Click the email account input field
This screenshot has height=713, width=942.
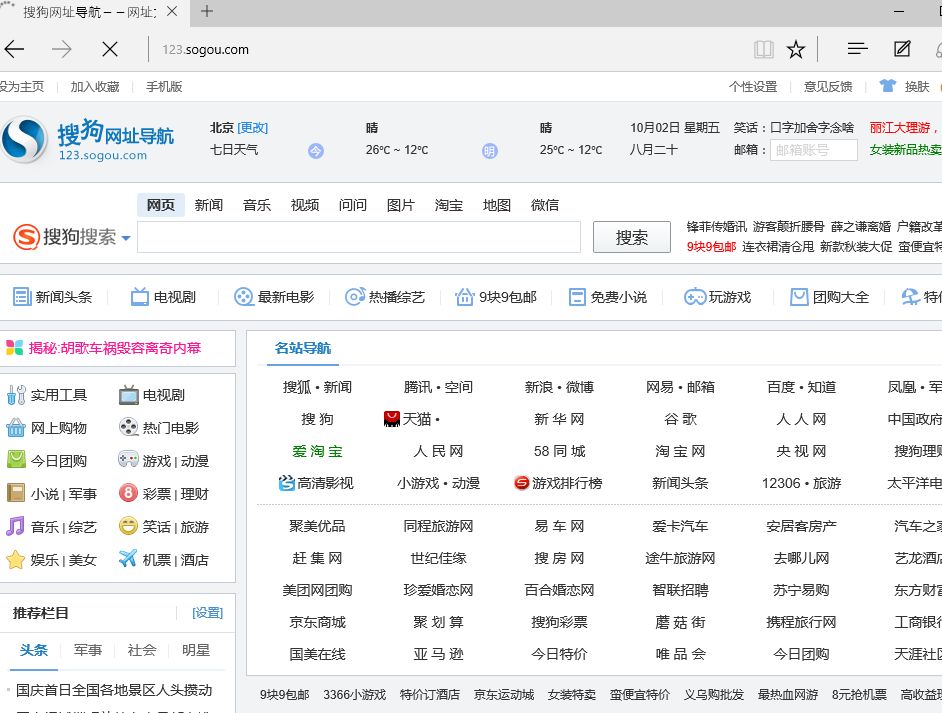tap(814, 150)
